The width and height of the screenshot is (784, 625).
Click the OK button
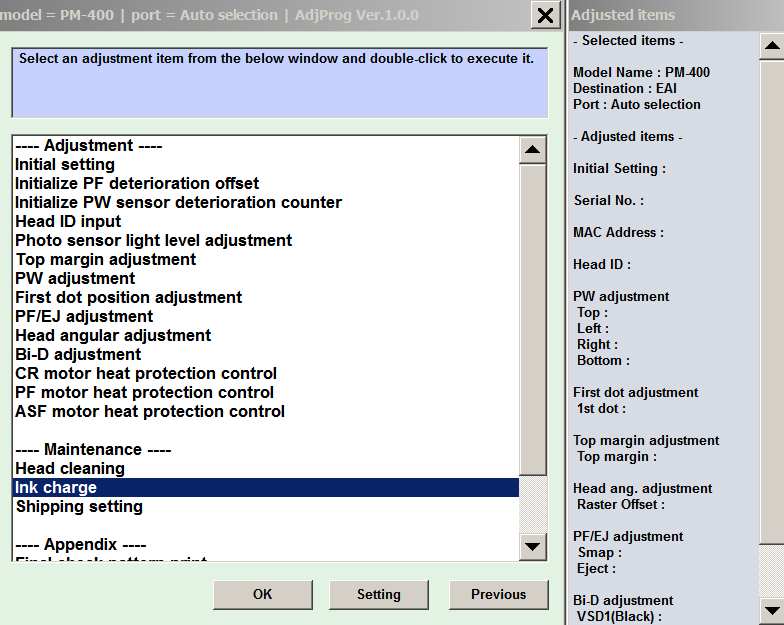(263, 594)
